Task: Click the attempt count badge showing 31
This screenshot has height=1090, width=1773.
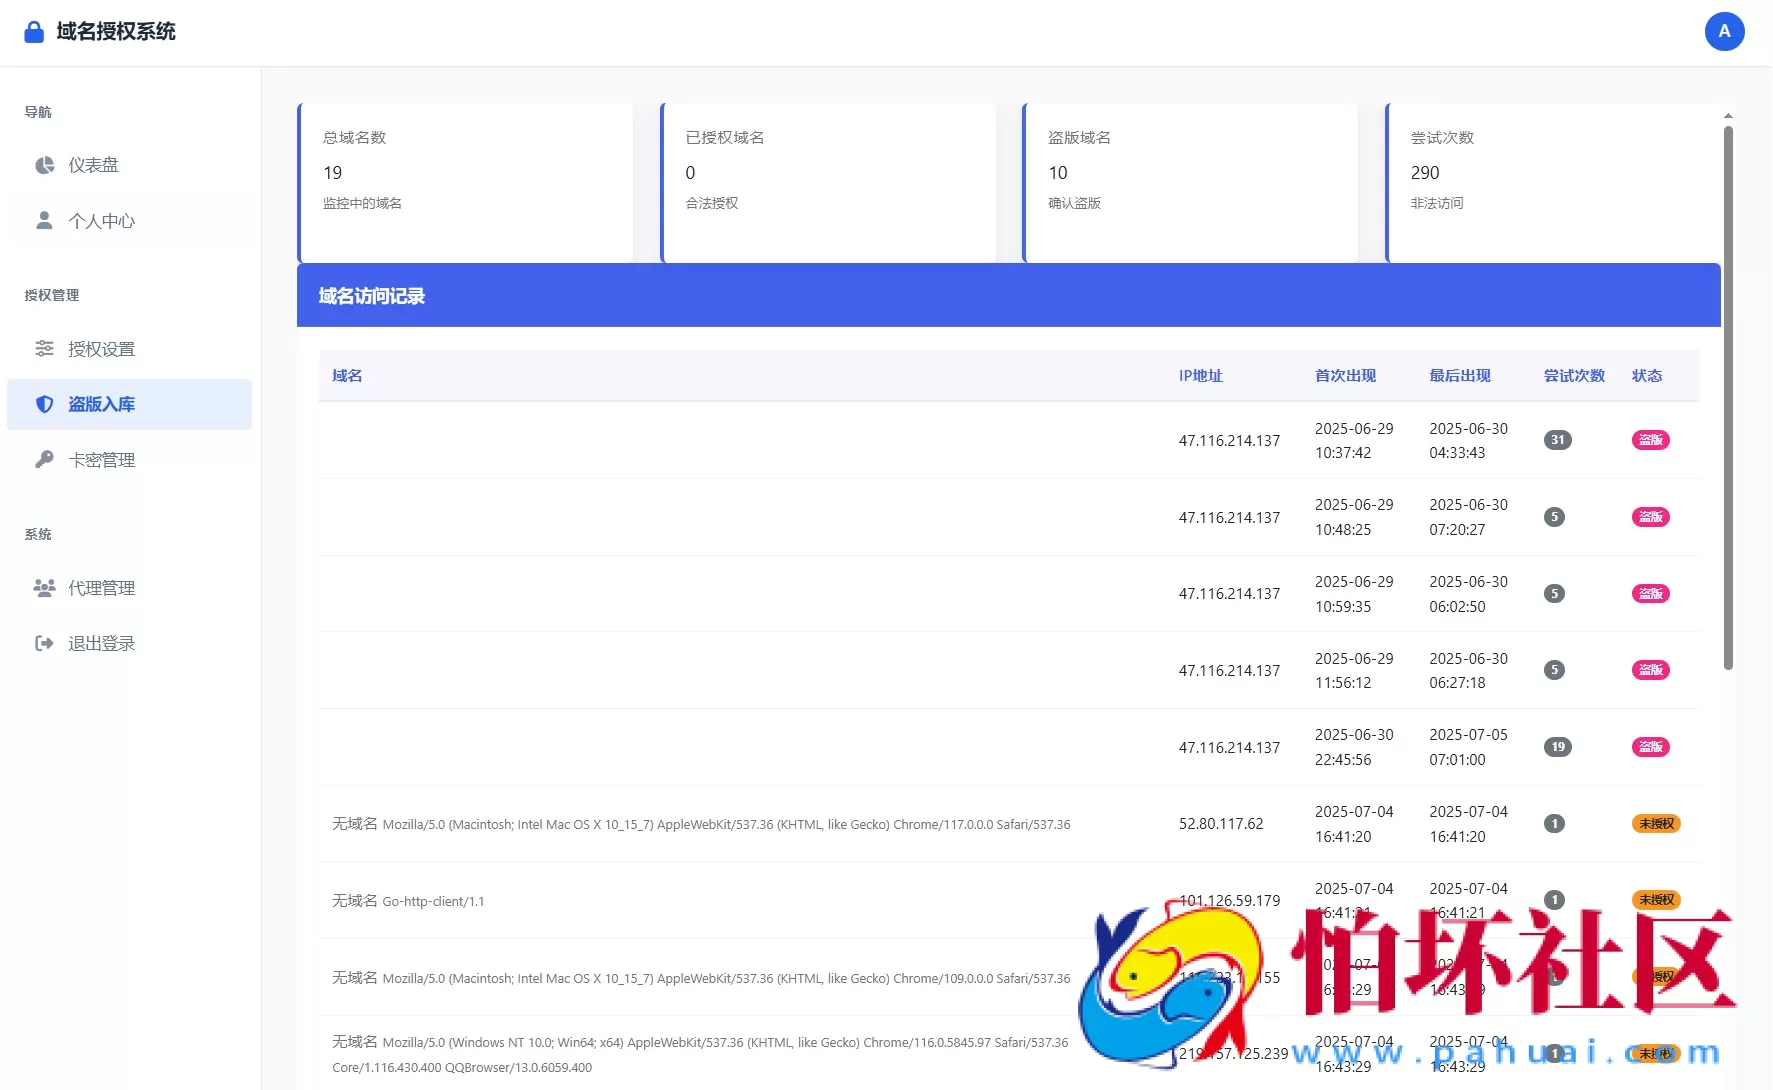Action: [x=1558, y=440]
